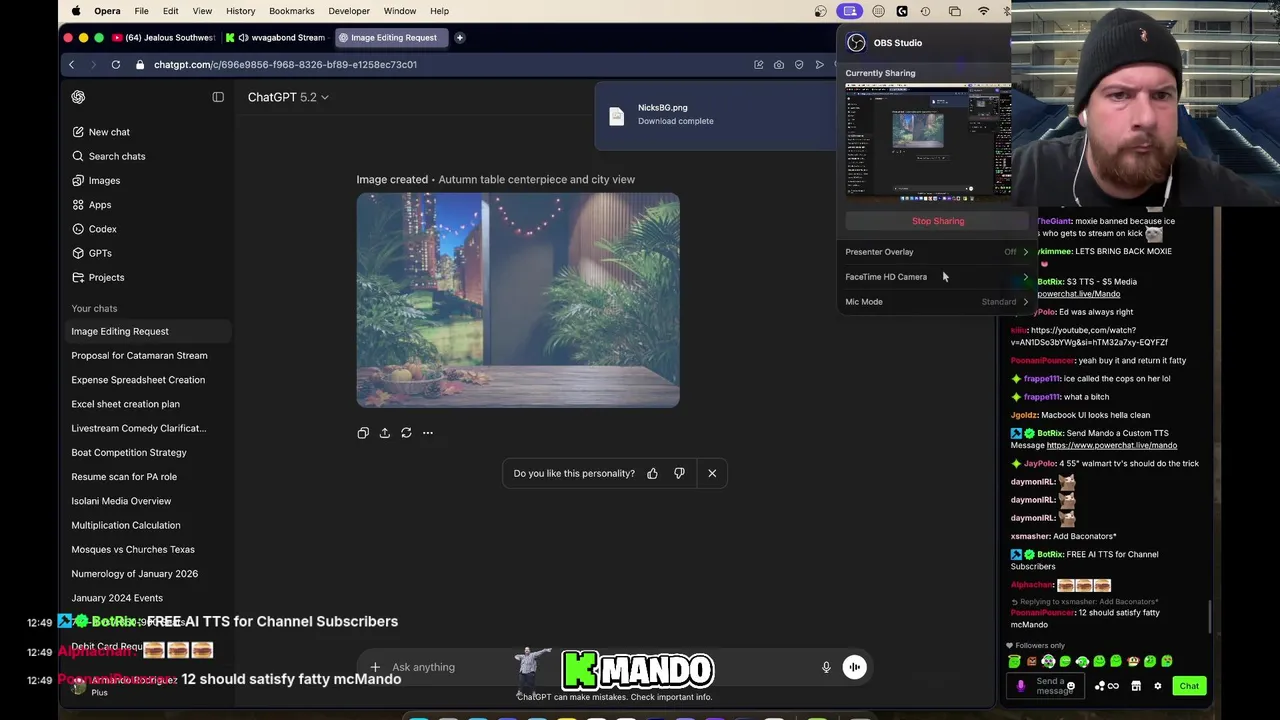Regenerate the image response
This screenshot has height=720, width=1280.
tap(406, 433)
